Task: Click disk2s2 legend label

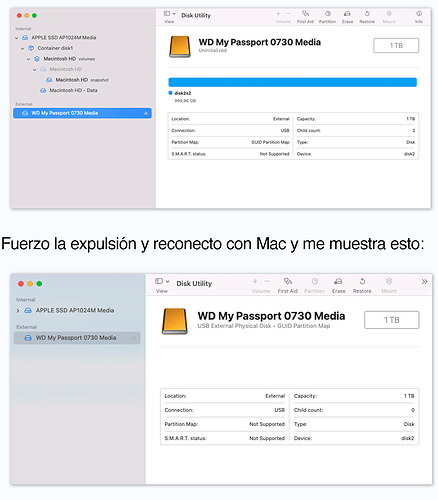Action: tap(183, 93)
